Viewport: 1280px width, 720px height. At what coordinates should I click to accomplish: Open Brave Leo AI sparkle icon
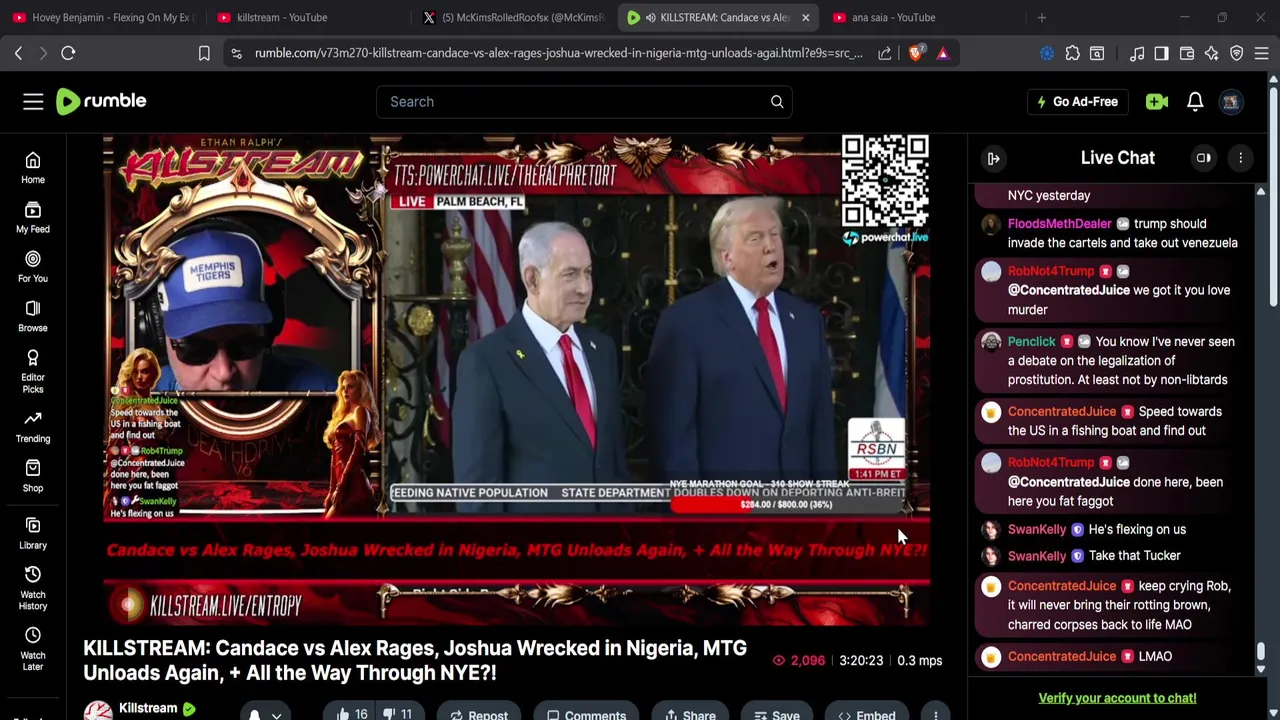click(x=1211, y=53)
